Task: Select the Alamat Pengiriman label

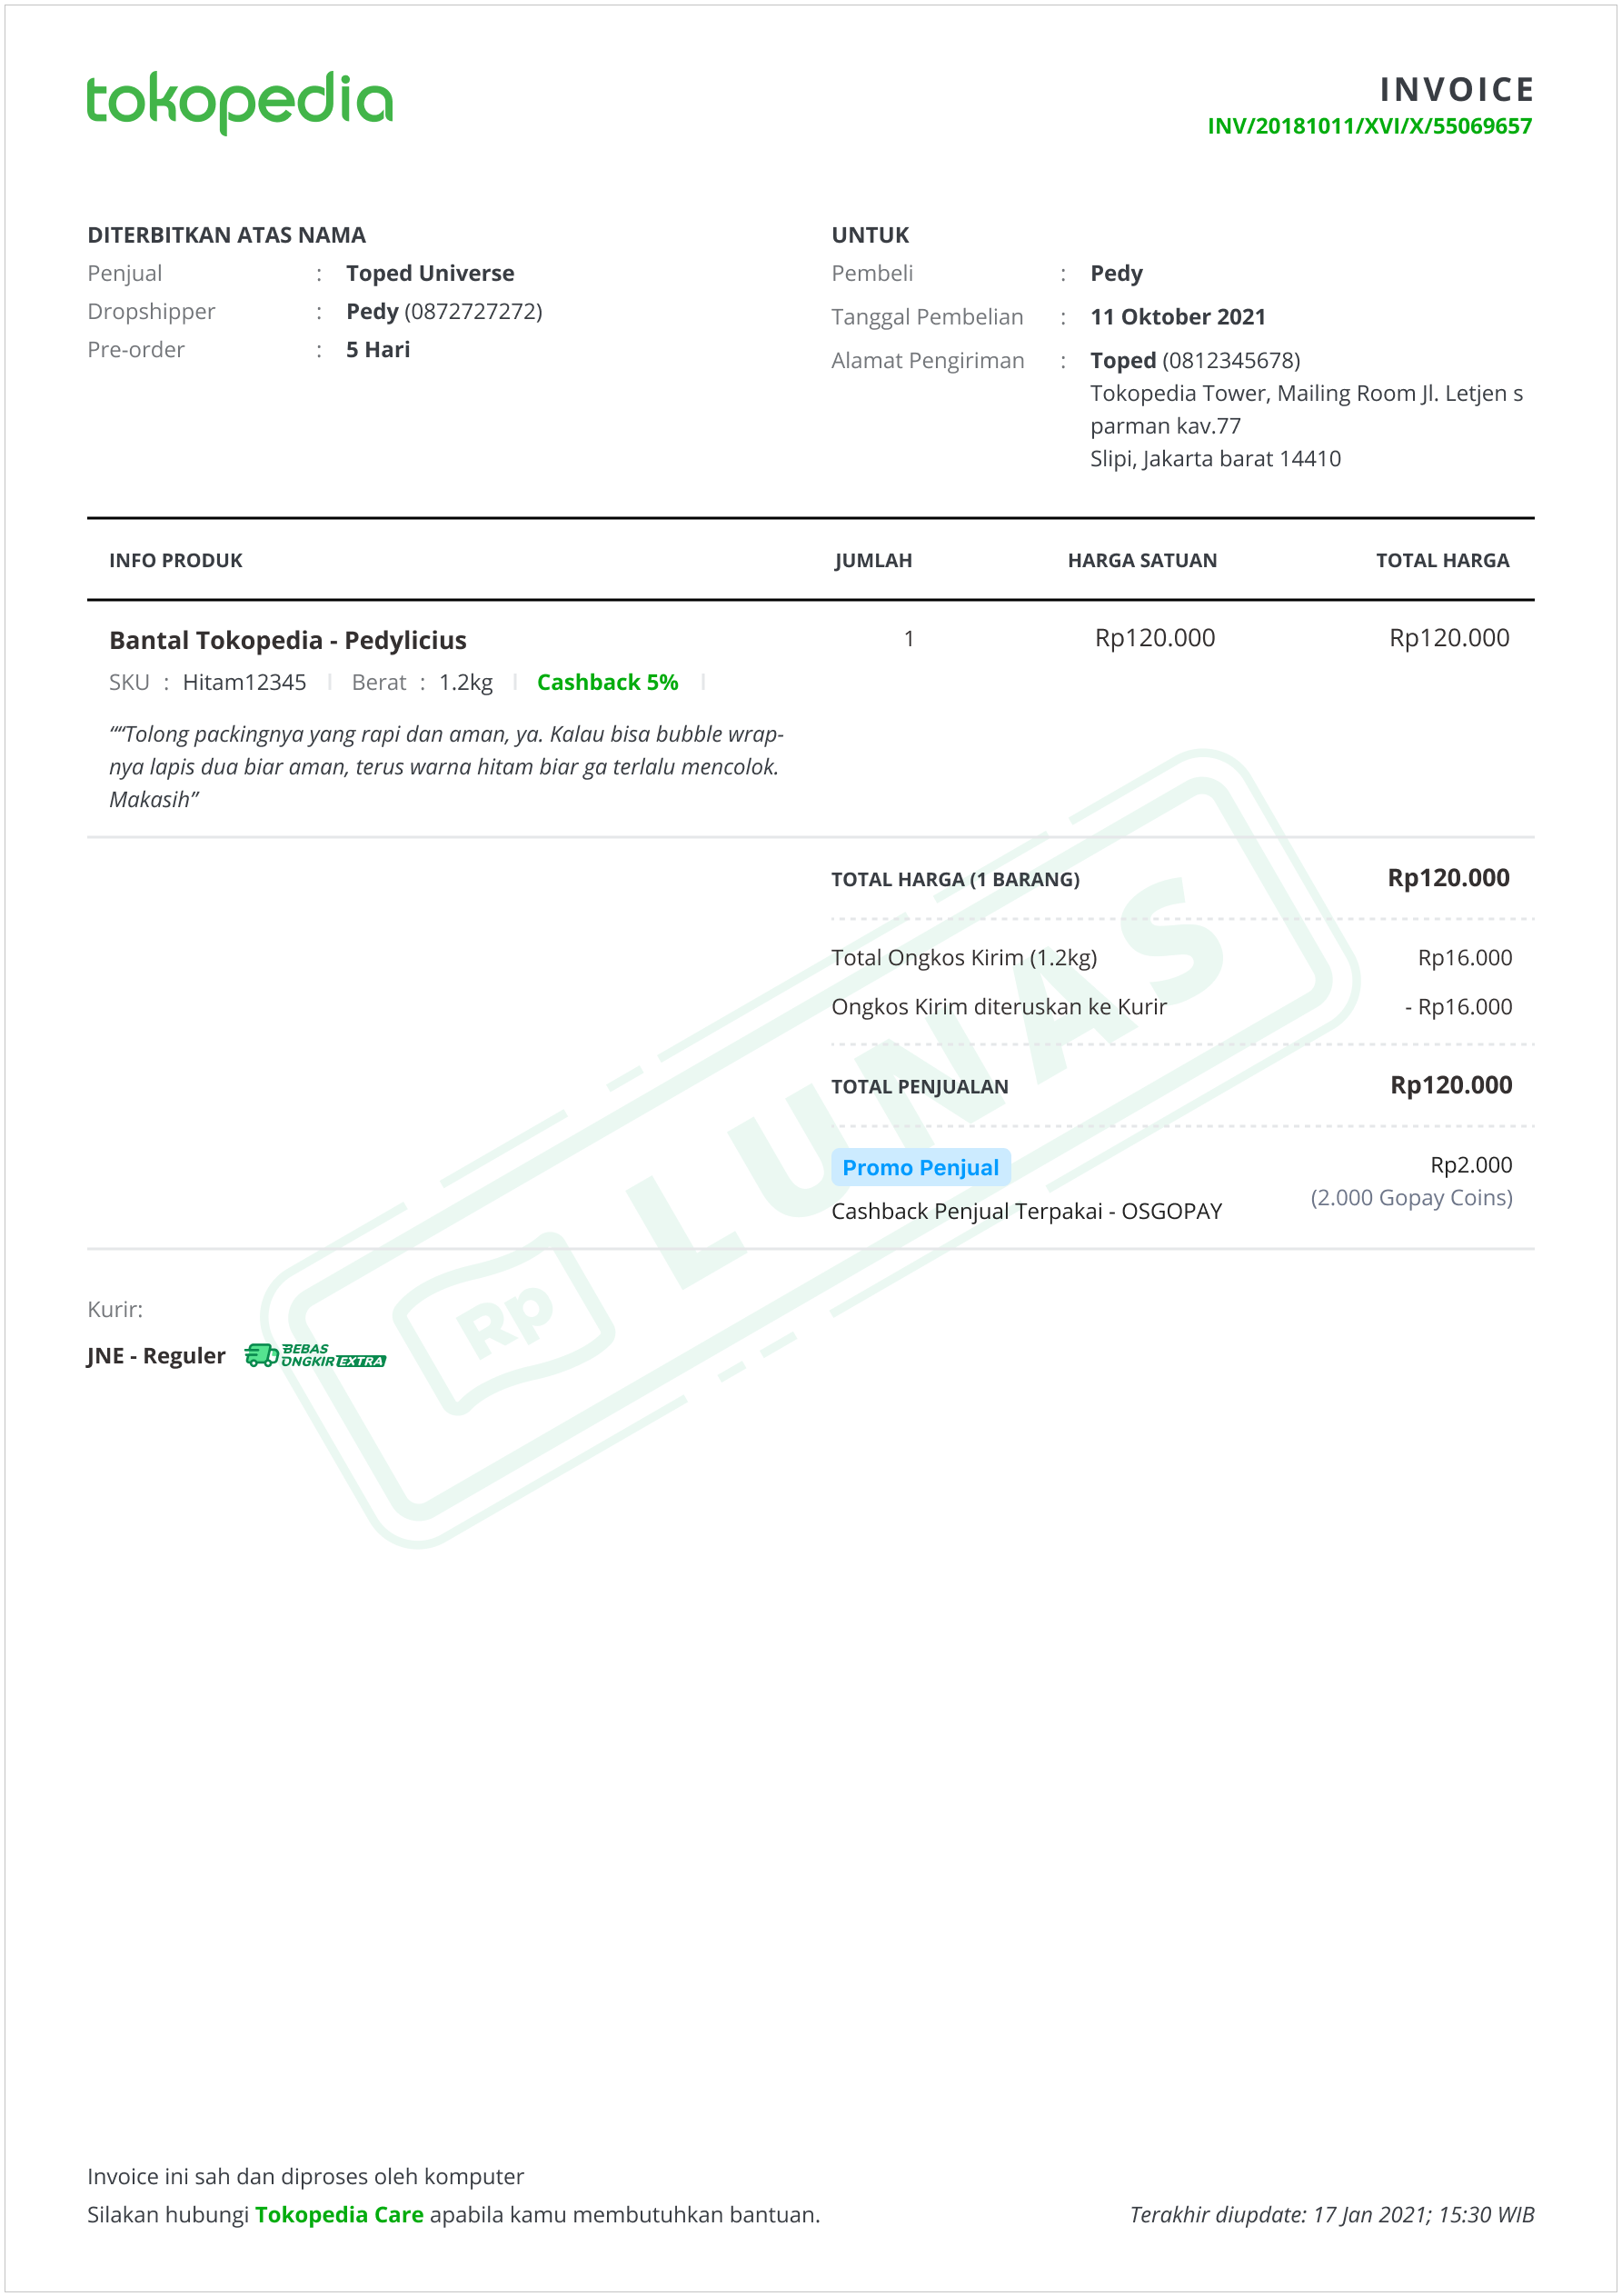Action: tap(928, 360)
